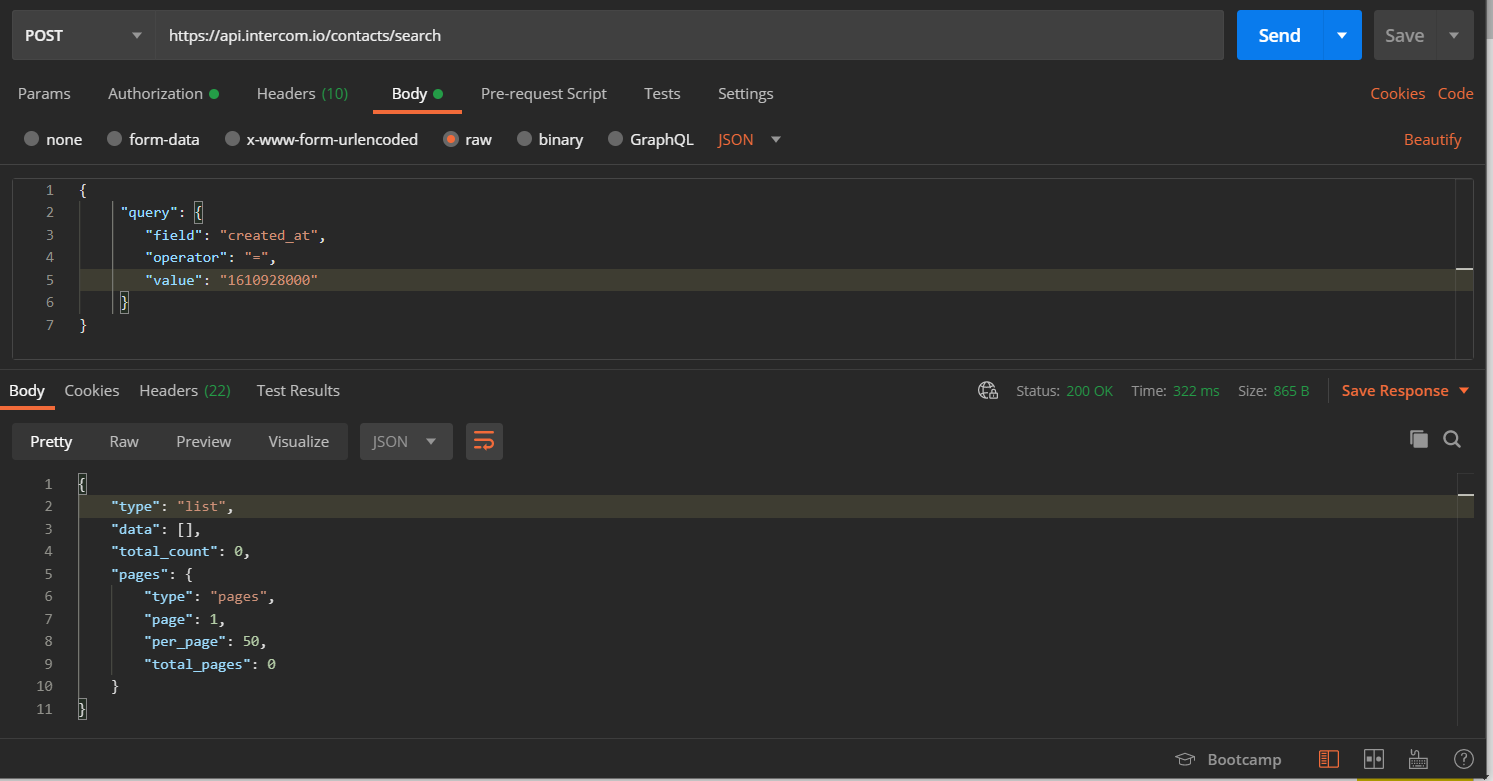Click "total_pages" in response body
This screenshot has width=1493, height=781.
[198, 664]
